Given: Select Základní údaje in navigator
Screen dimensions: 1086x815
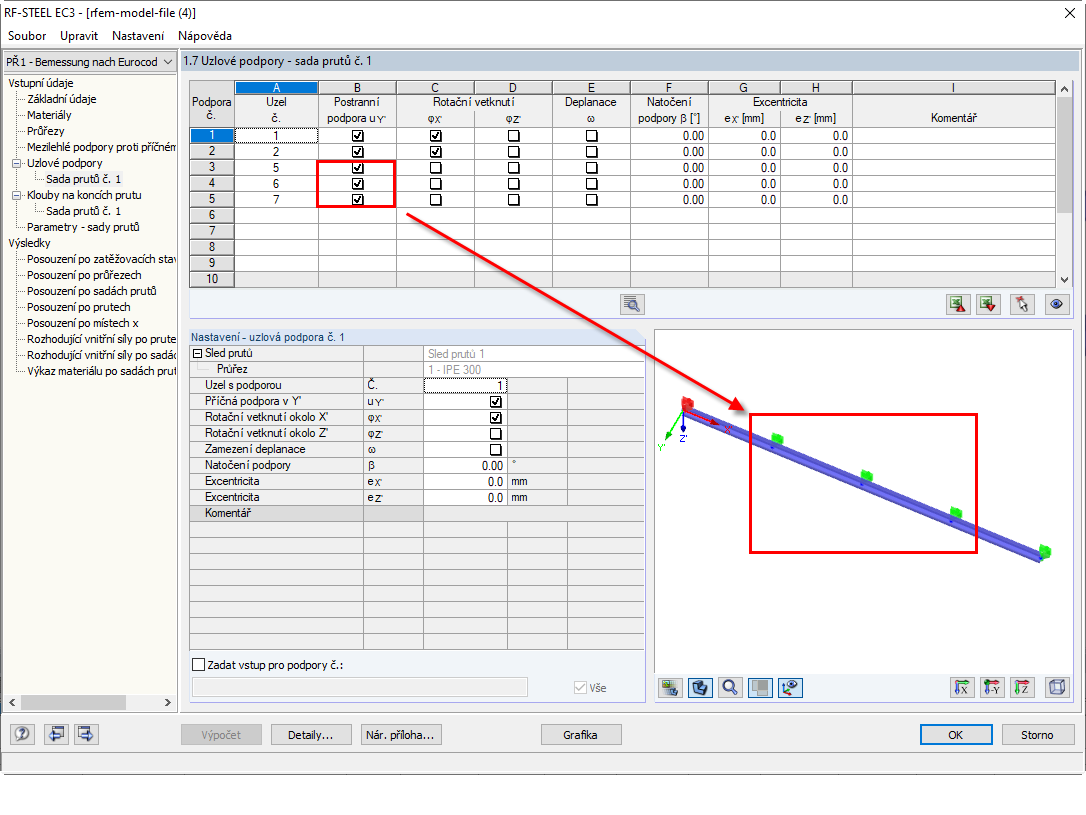Looking at the screenshot, I should point(62,99).
